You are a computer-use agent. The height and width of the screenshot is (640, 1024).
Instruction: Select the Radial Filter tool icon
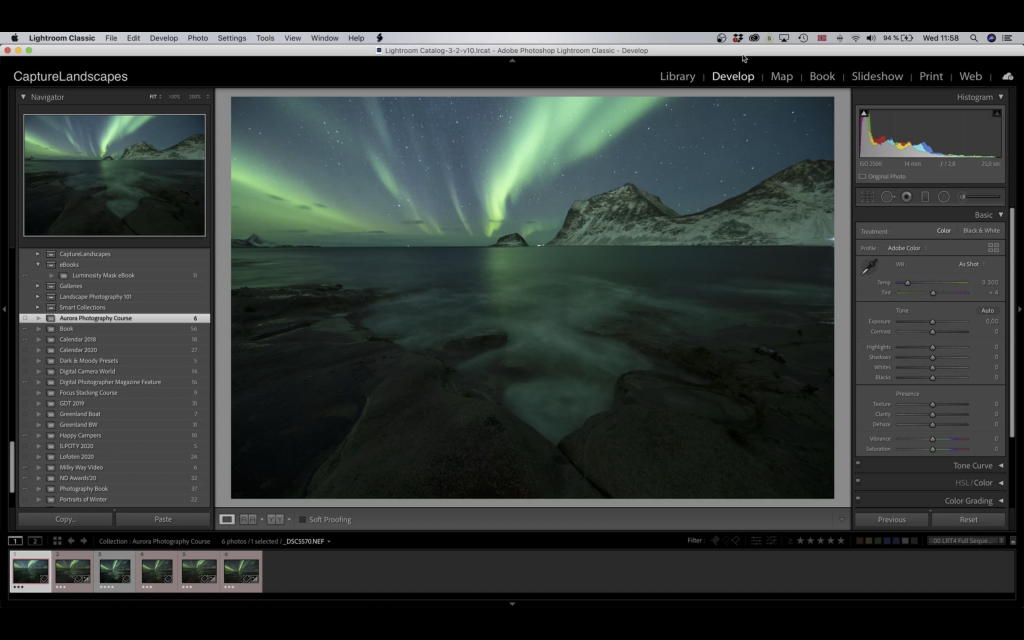944,197
